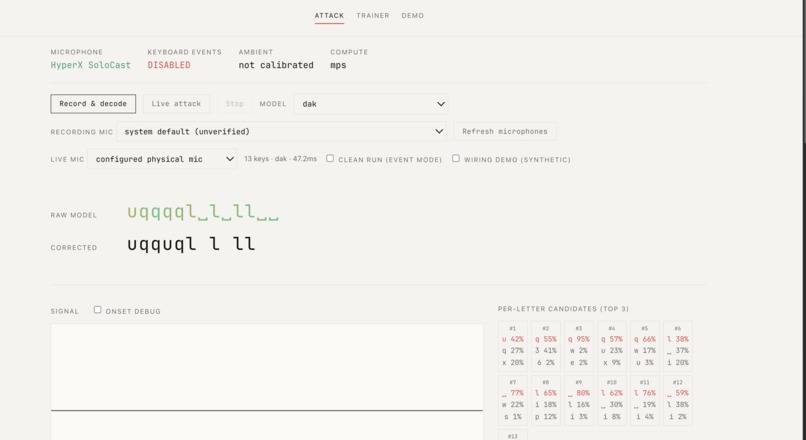Click the Per-Letter Candidates (Top 3) heading
This screenshot has height=440, width=806.
click(x=563, y=309)
